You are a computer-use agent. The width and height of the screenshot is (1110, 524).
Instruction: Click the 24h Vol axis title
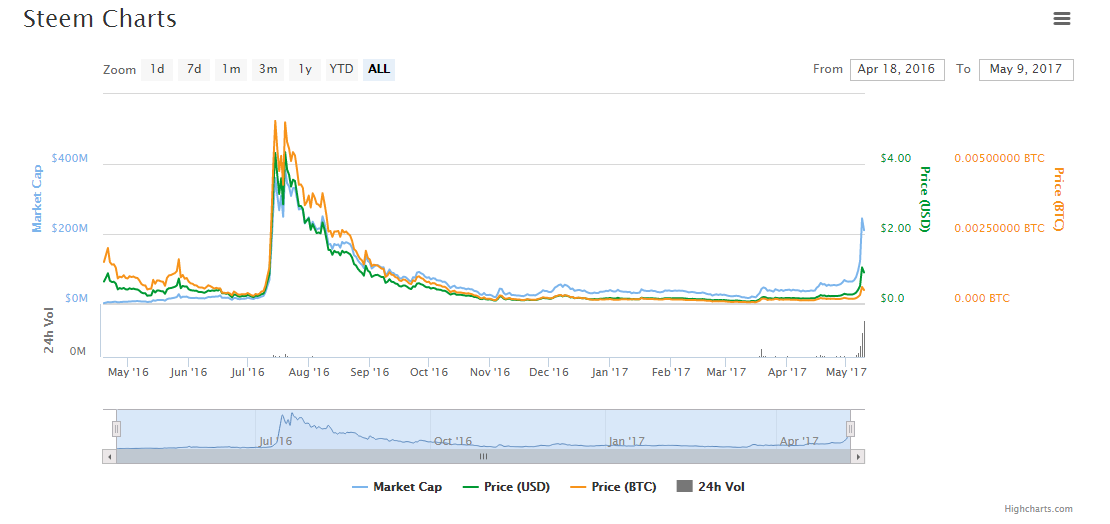[50, 331]
